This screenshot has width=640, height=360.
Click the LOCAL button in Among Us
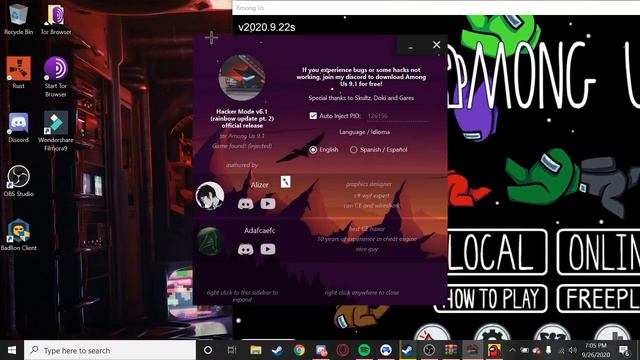497,252
